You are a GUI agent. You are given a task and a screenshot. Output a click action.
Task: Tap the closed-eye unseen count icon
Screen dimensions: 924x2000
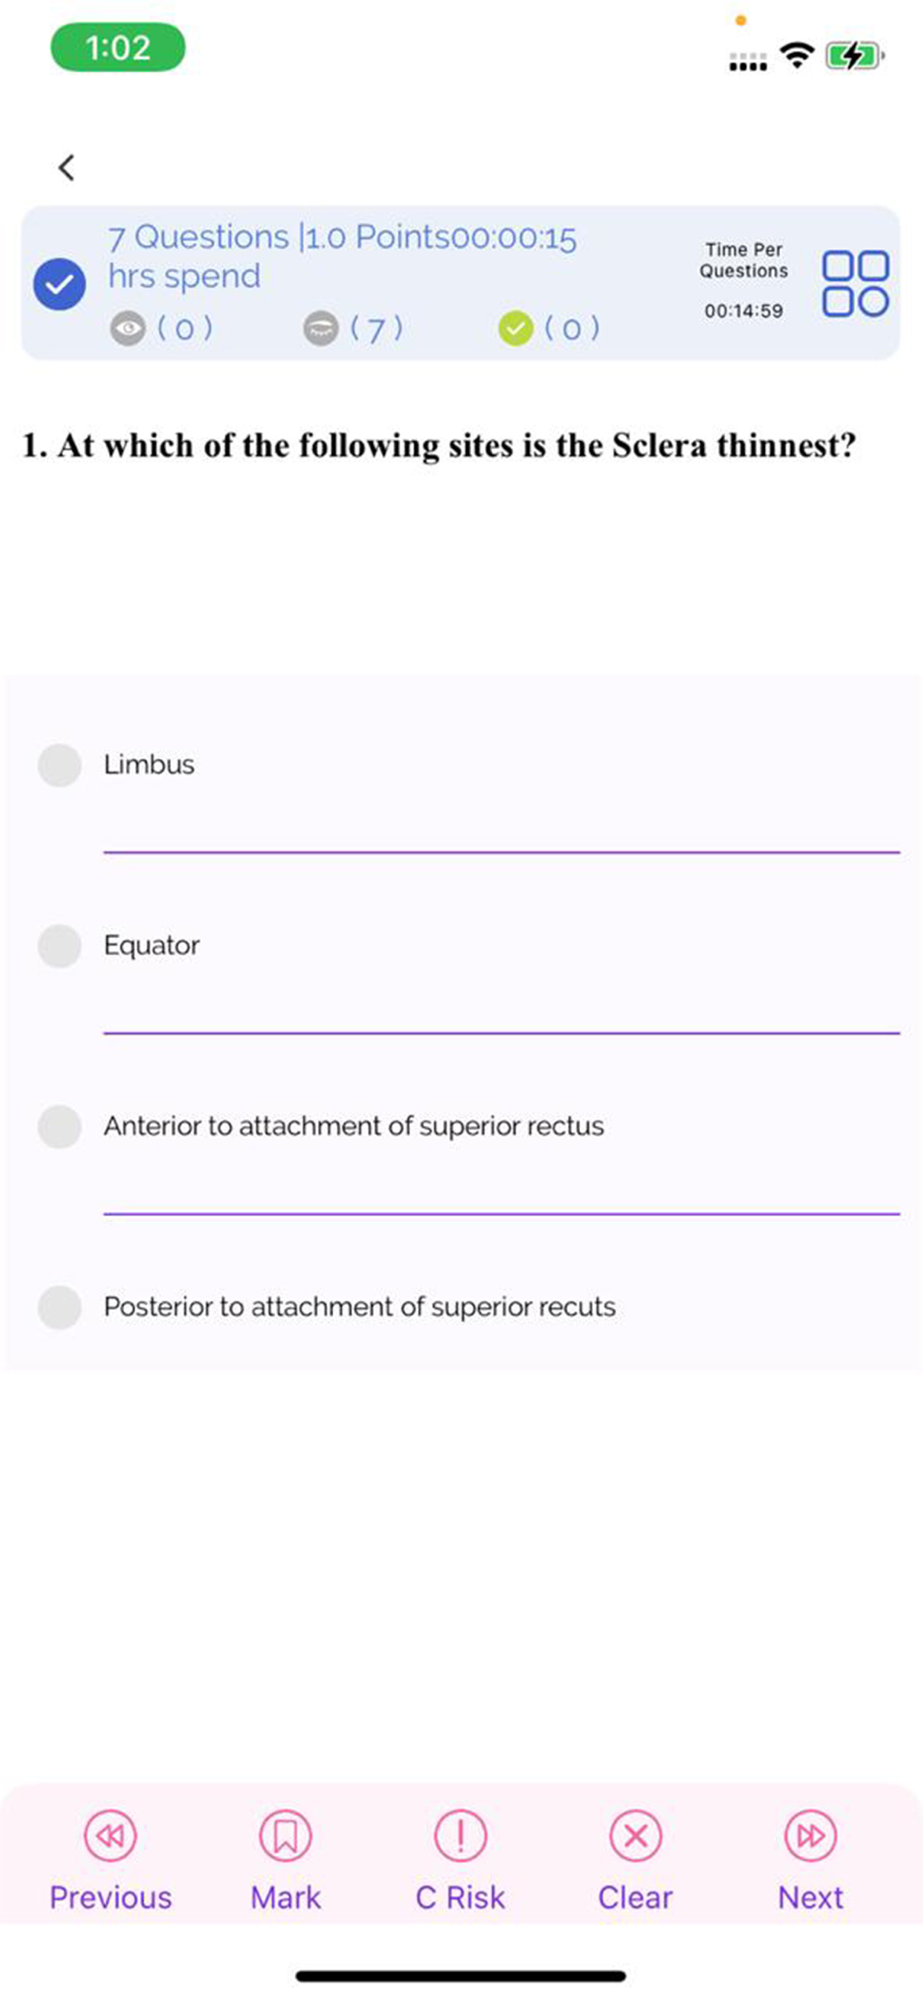click(x=321, y=328)
